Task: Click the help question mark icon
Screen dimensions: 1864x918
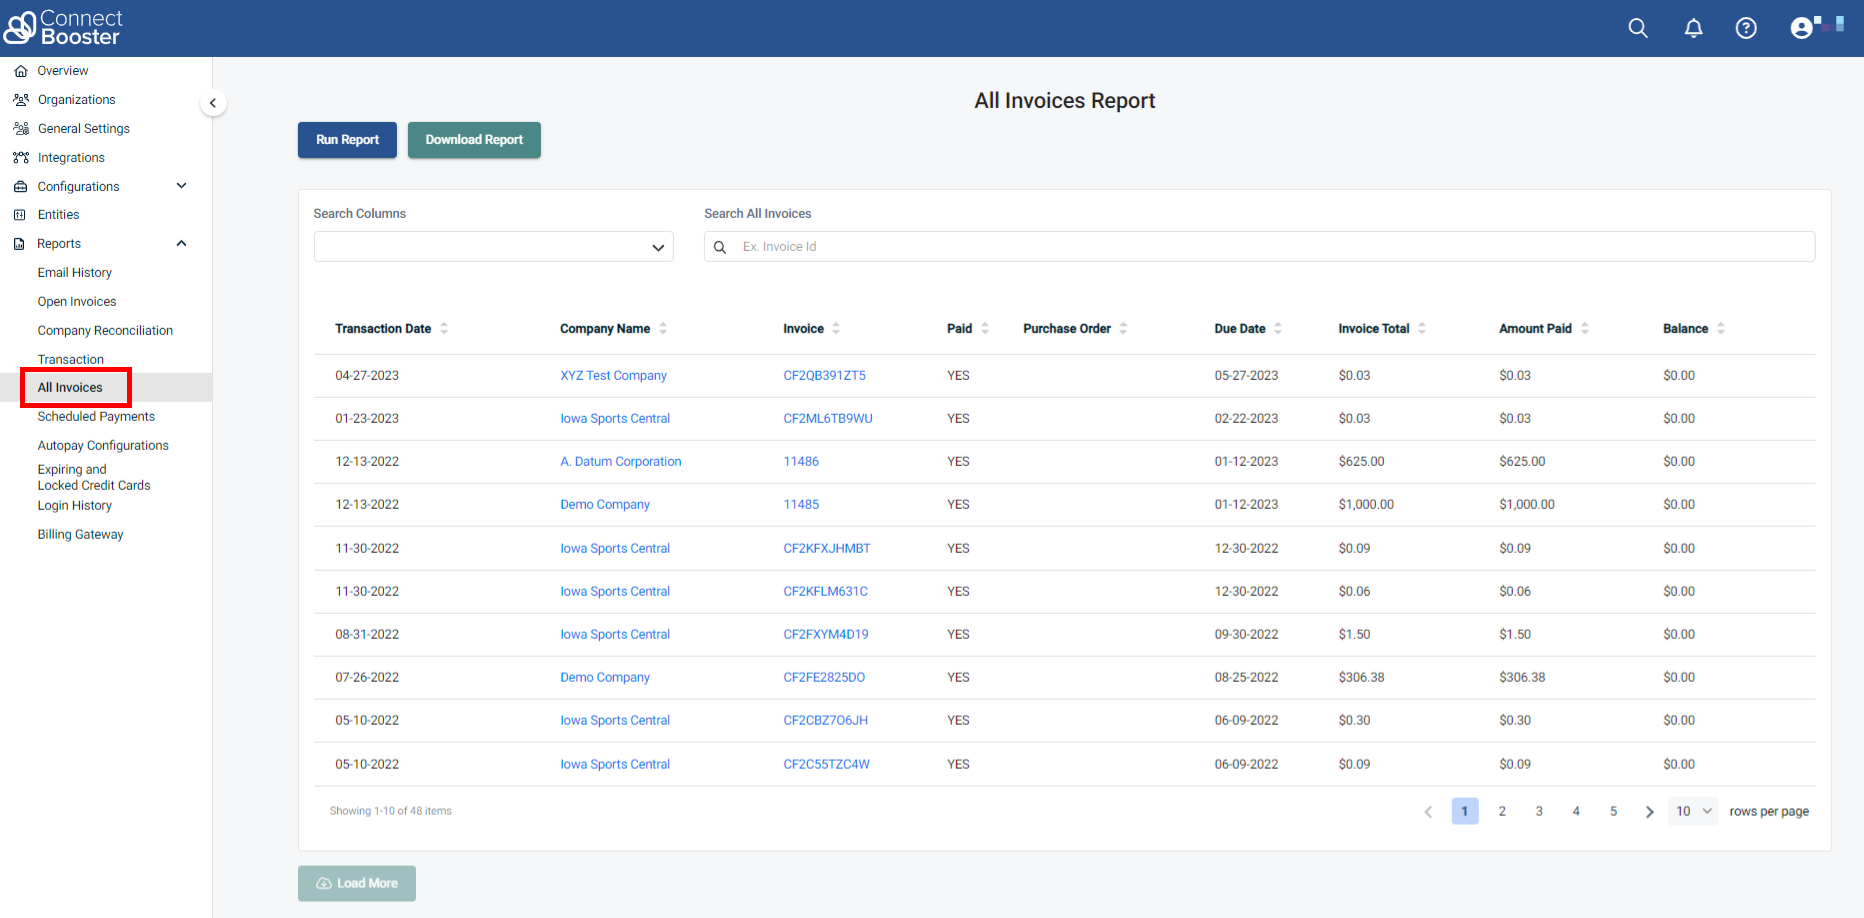Action: tap(1746, 28)
